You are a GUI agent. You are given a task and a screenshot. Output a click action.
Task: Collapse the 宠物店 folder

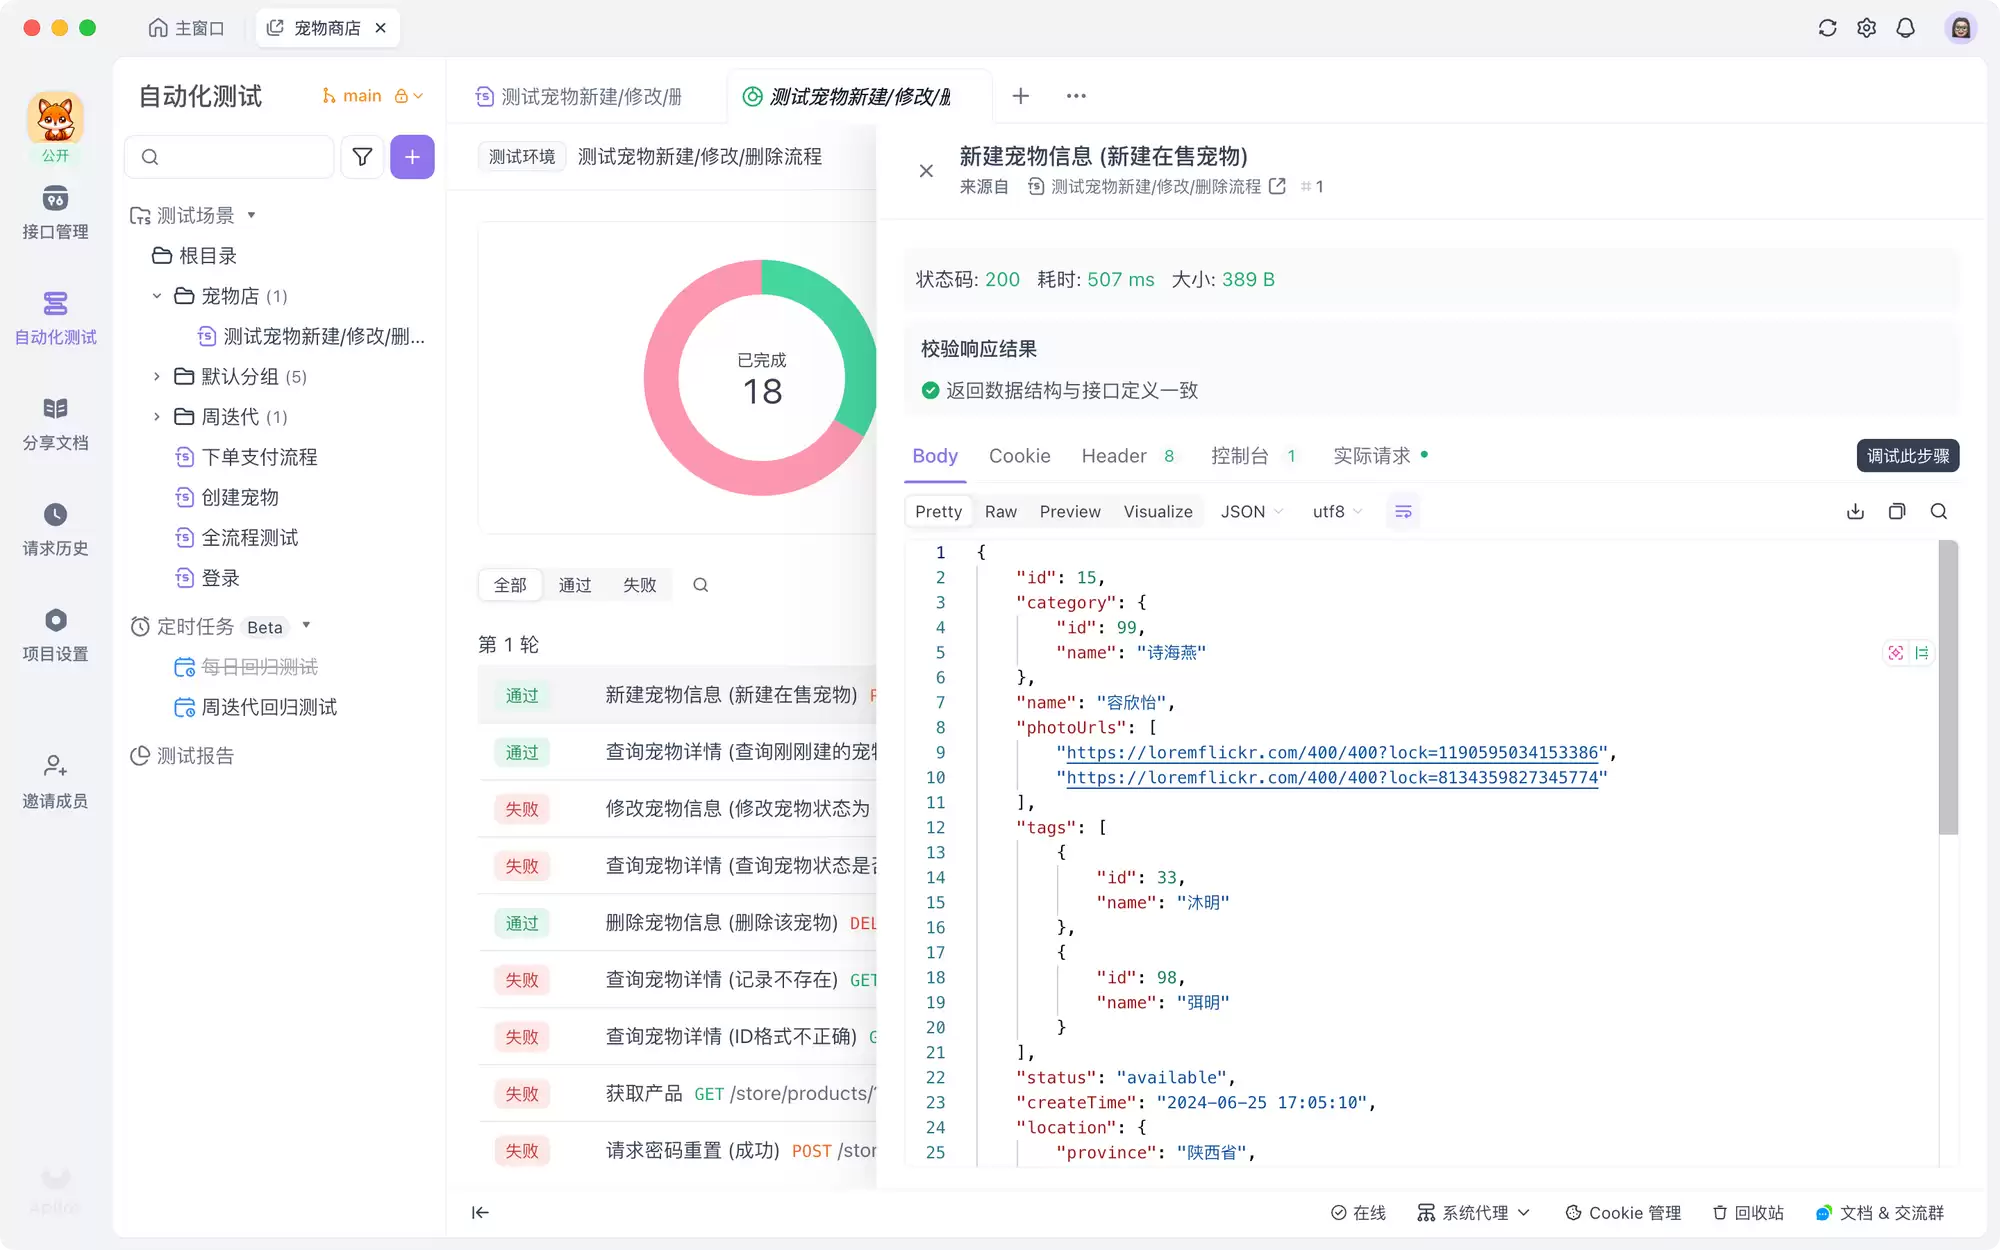(x=156, y=296)
